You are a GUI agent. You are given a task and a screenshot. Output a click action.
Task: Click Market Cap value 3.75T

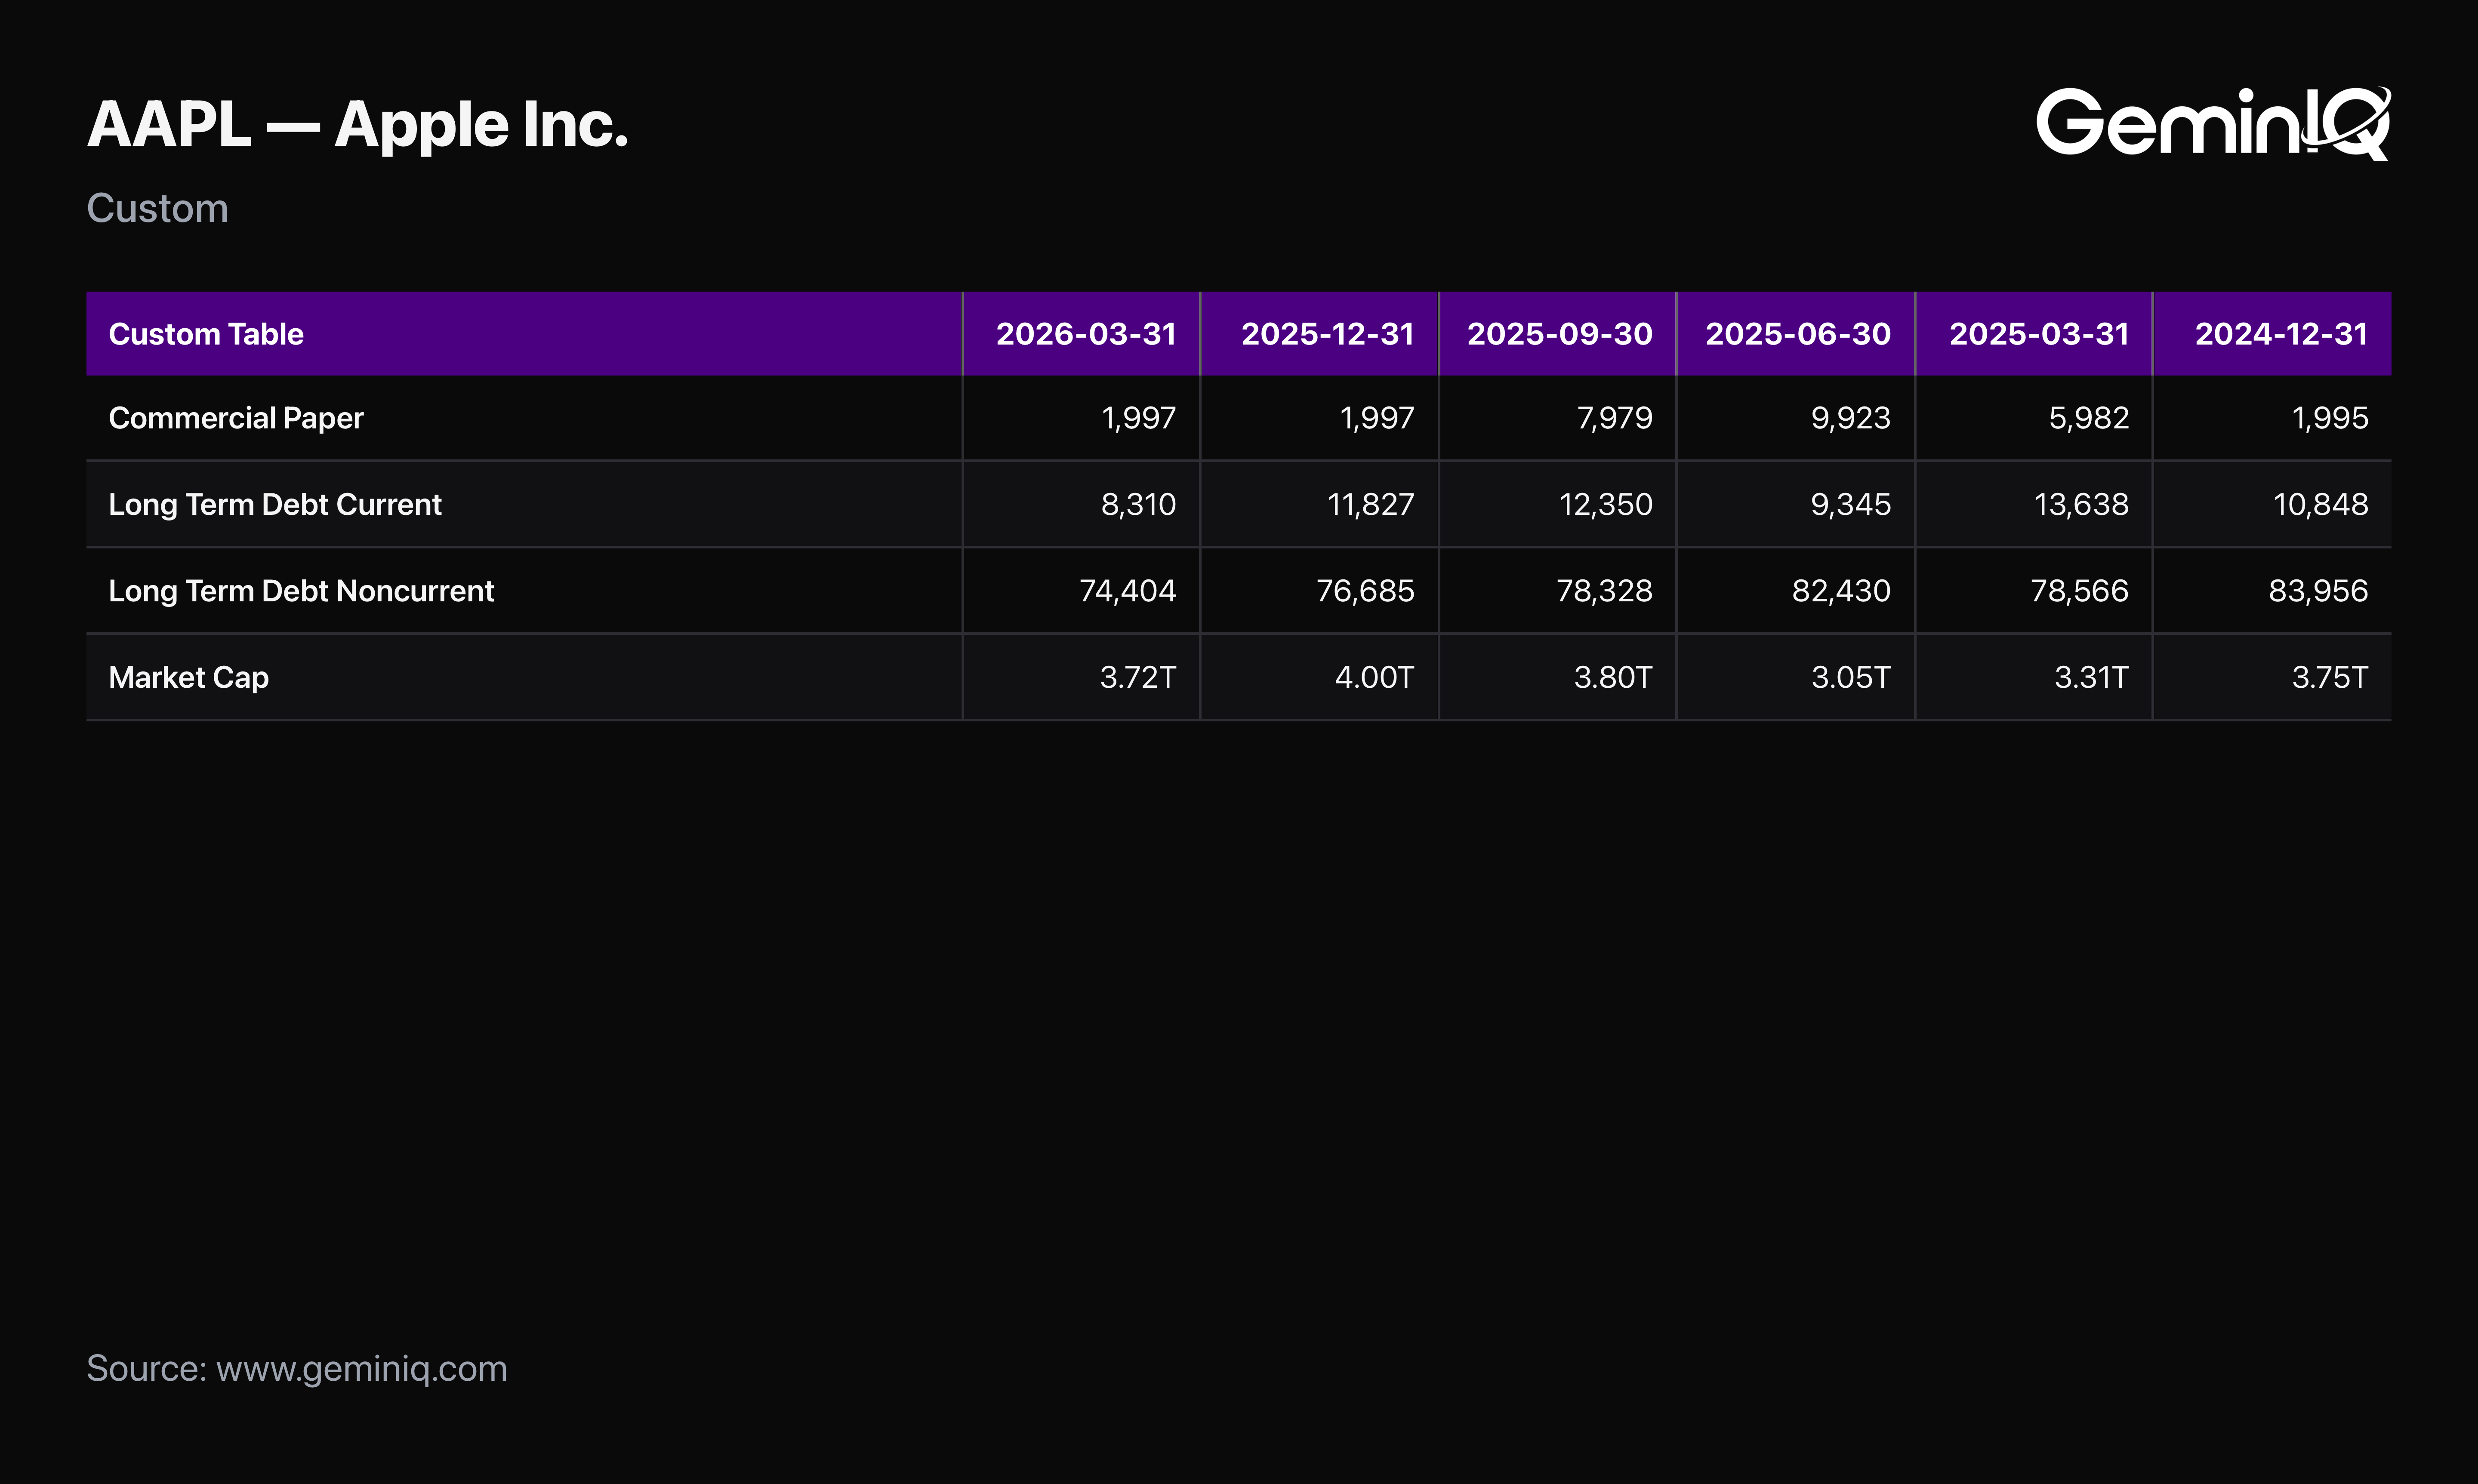click(2330, 677)
